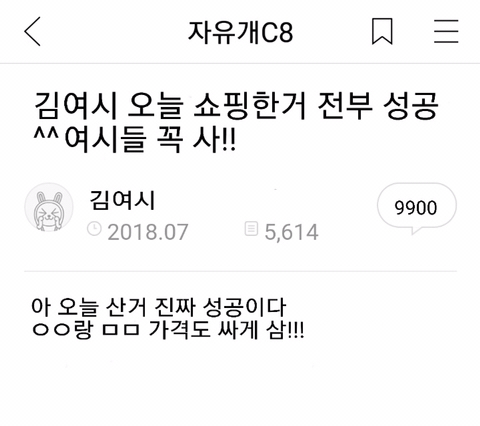Viewport: 480px width, 426px height.
Task: Click the view count document icon
Action: click(x=251, y=229)
